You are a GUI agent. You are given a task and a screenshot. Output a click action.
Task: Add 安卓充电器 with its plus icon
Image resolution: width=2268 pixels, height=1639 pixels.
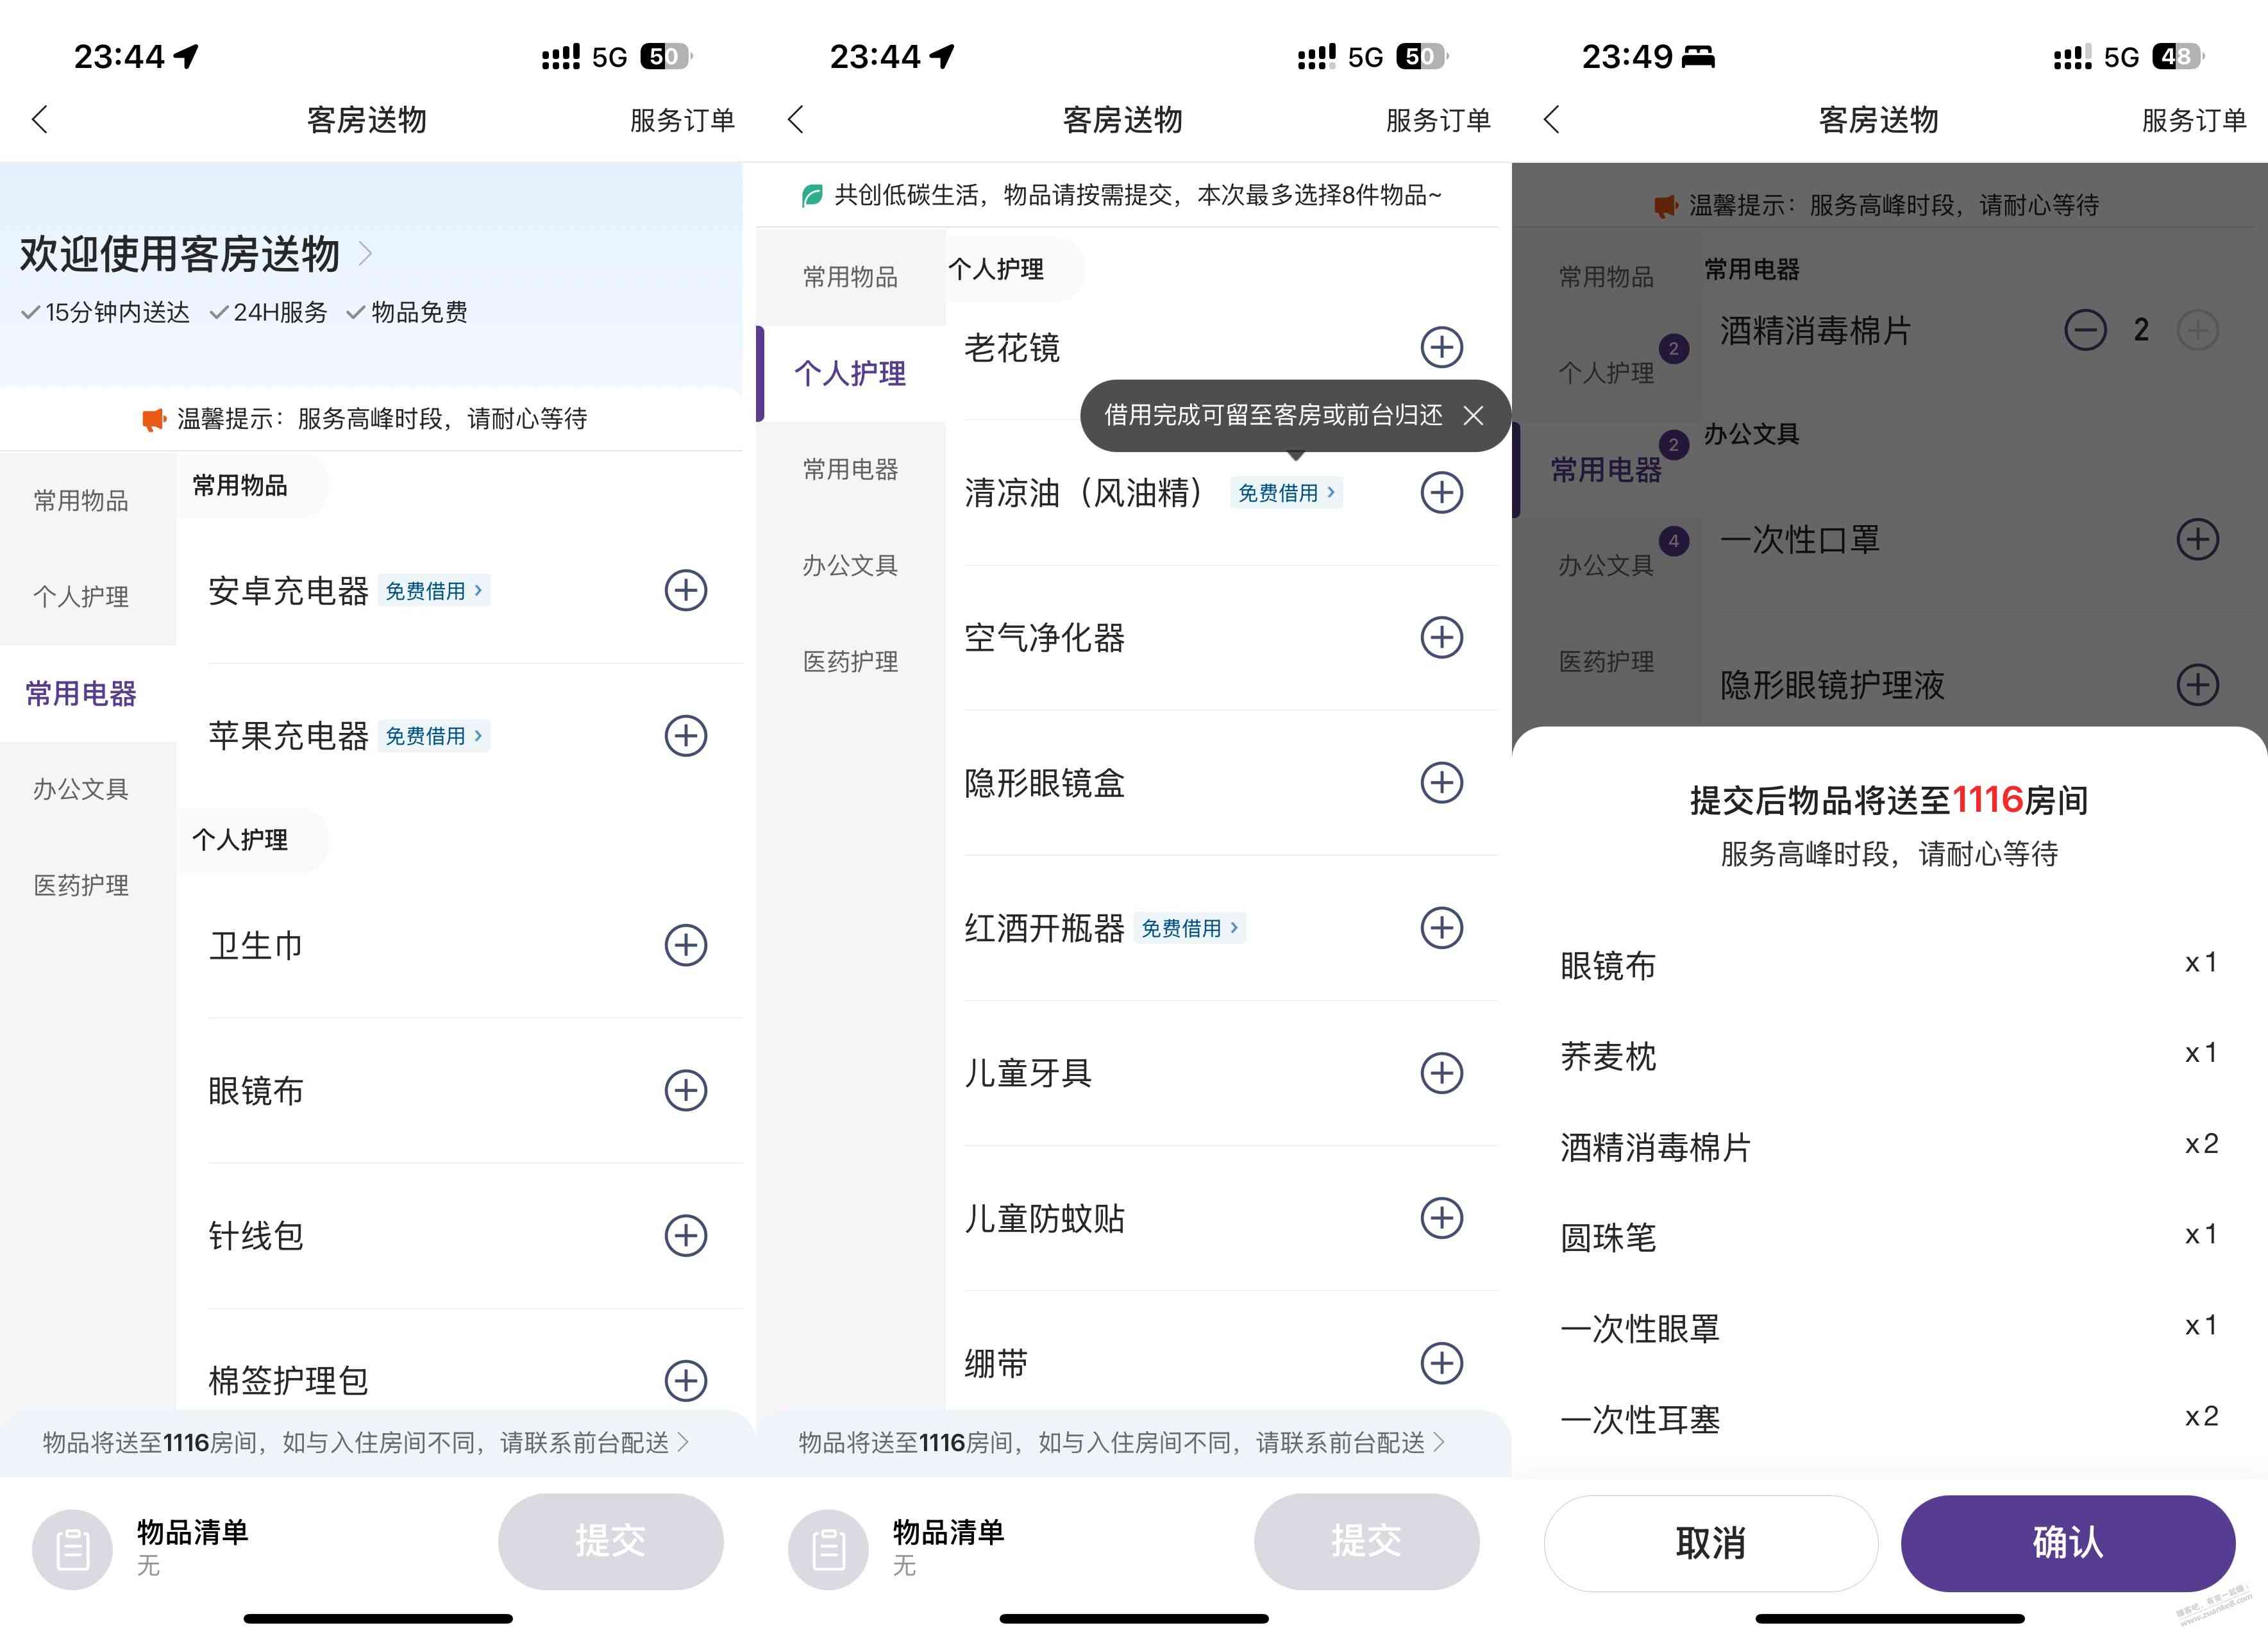[686, 590]
